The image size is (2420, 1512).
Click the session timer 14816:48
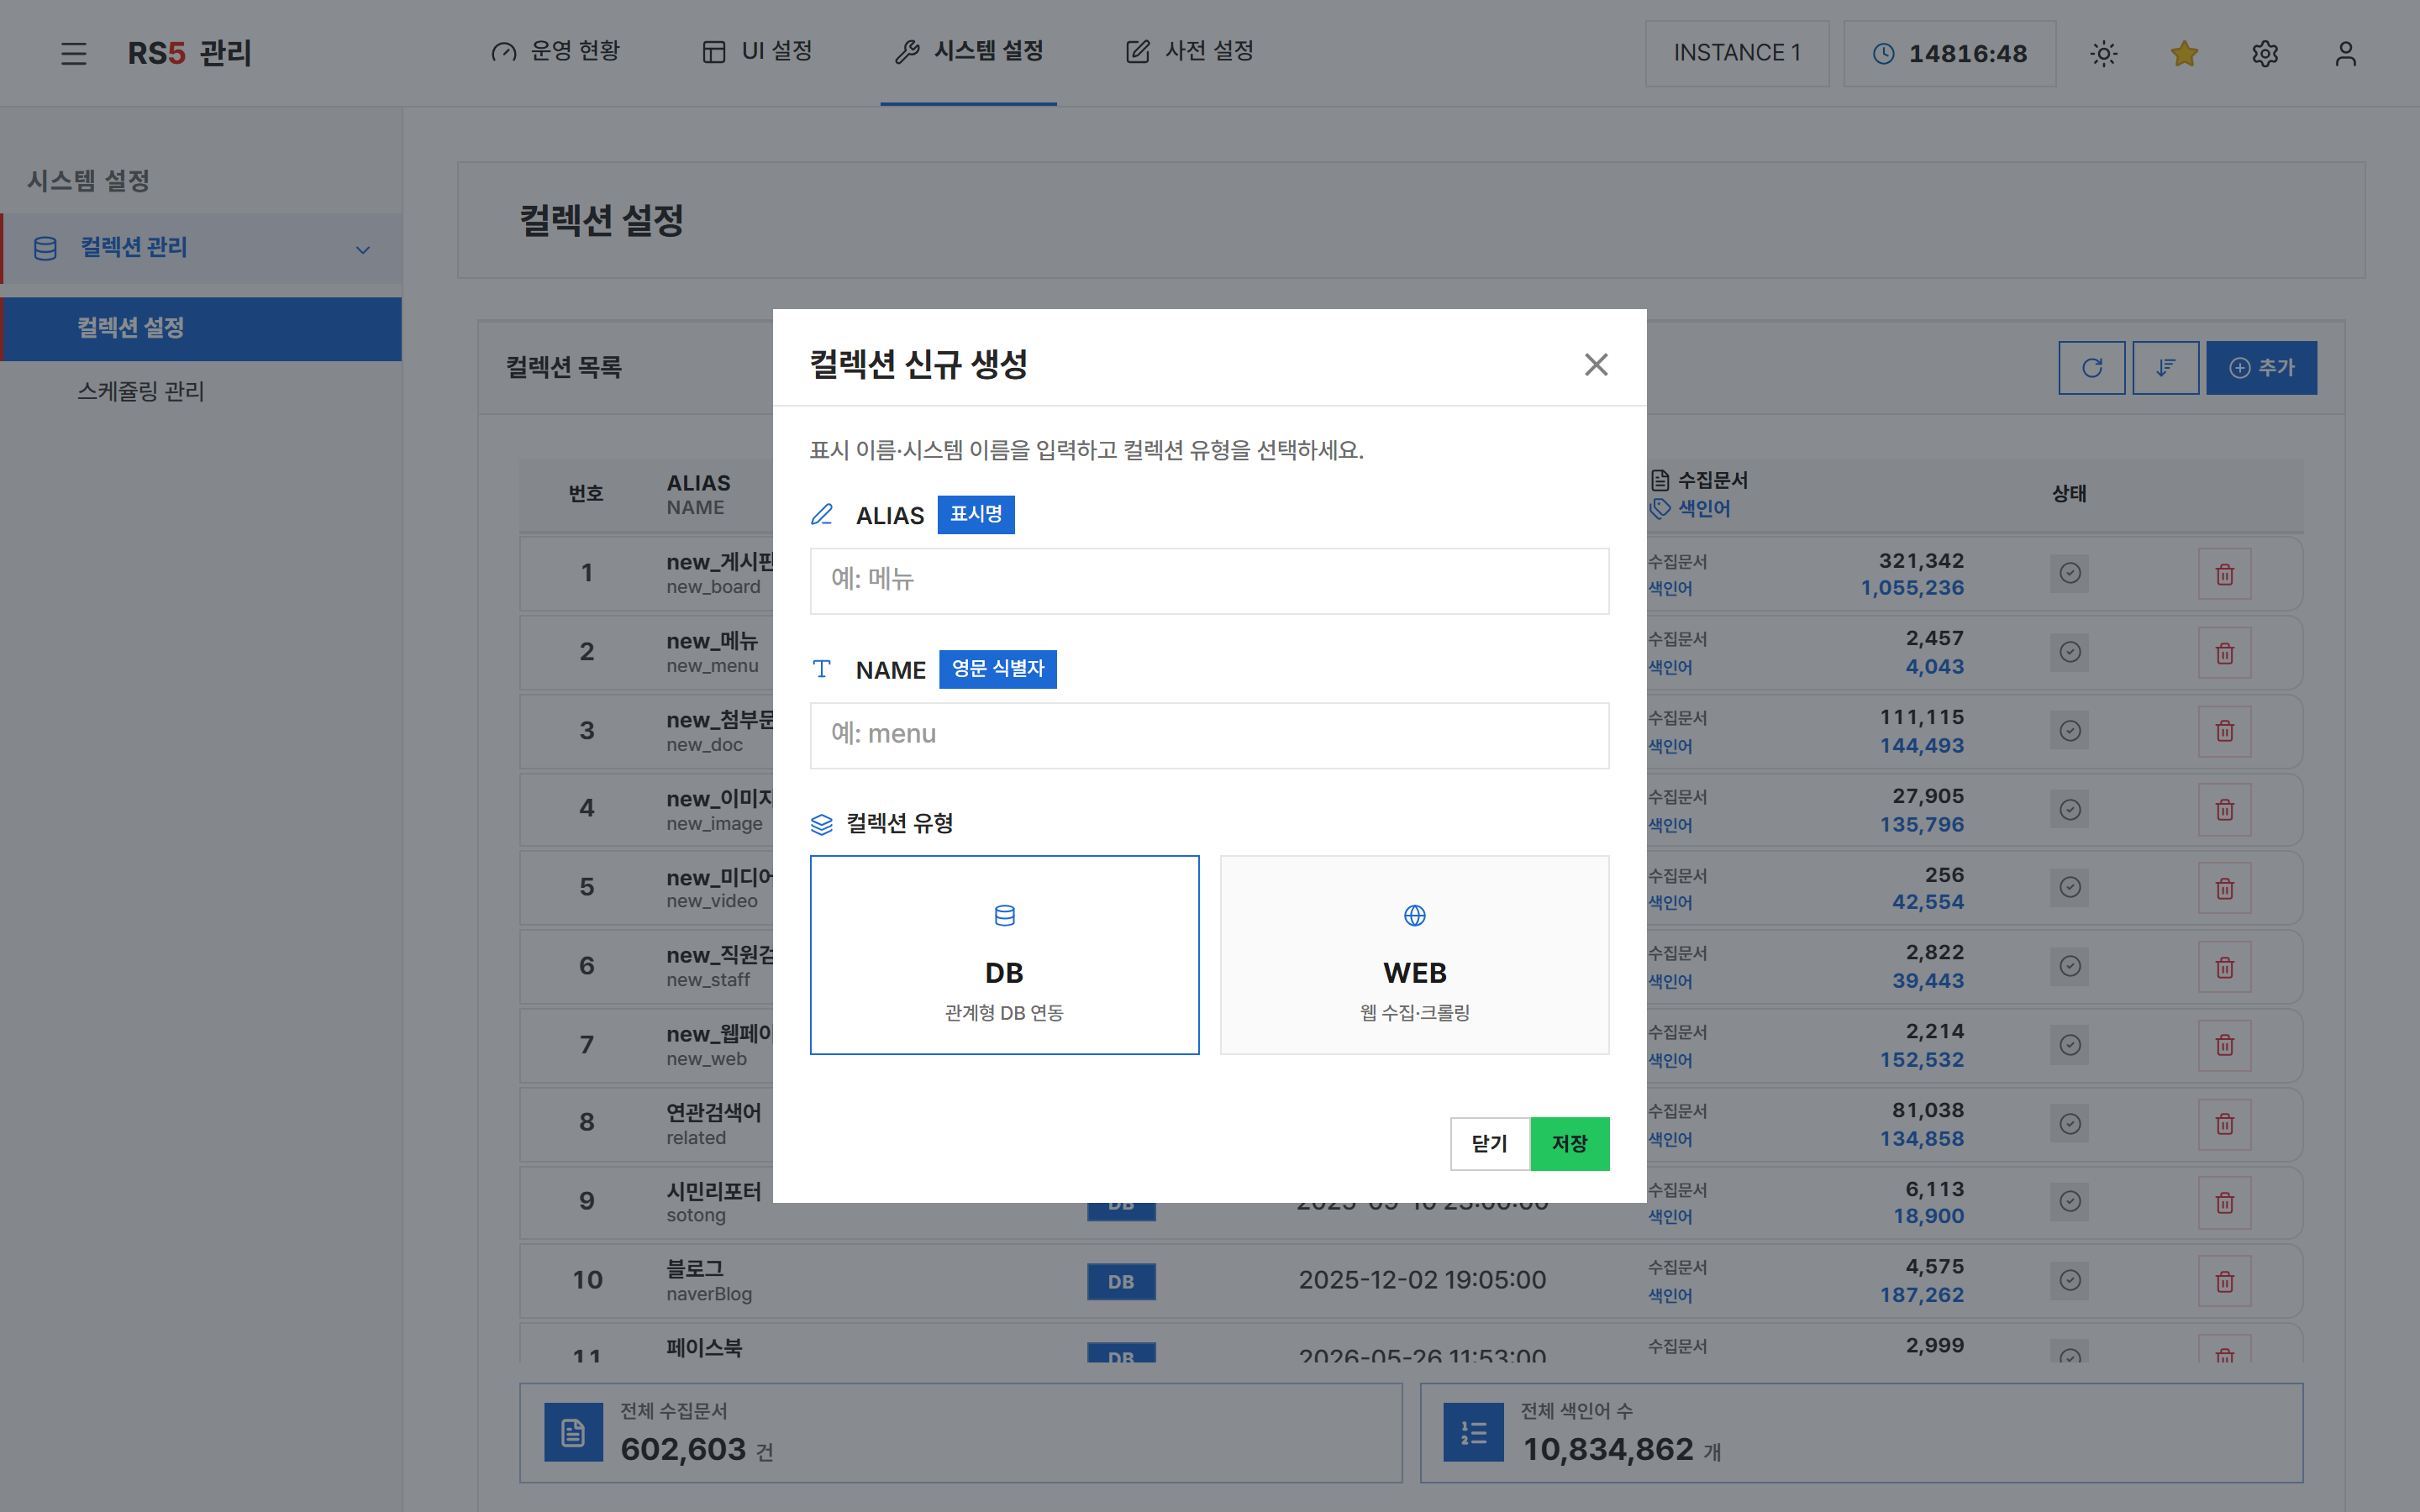[1949, 53]
